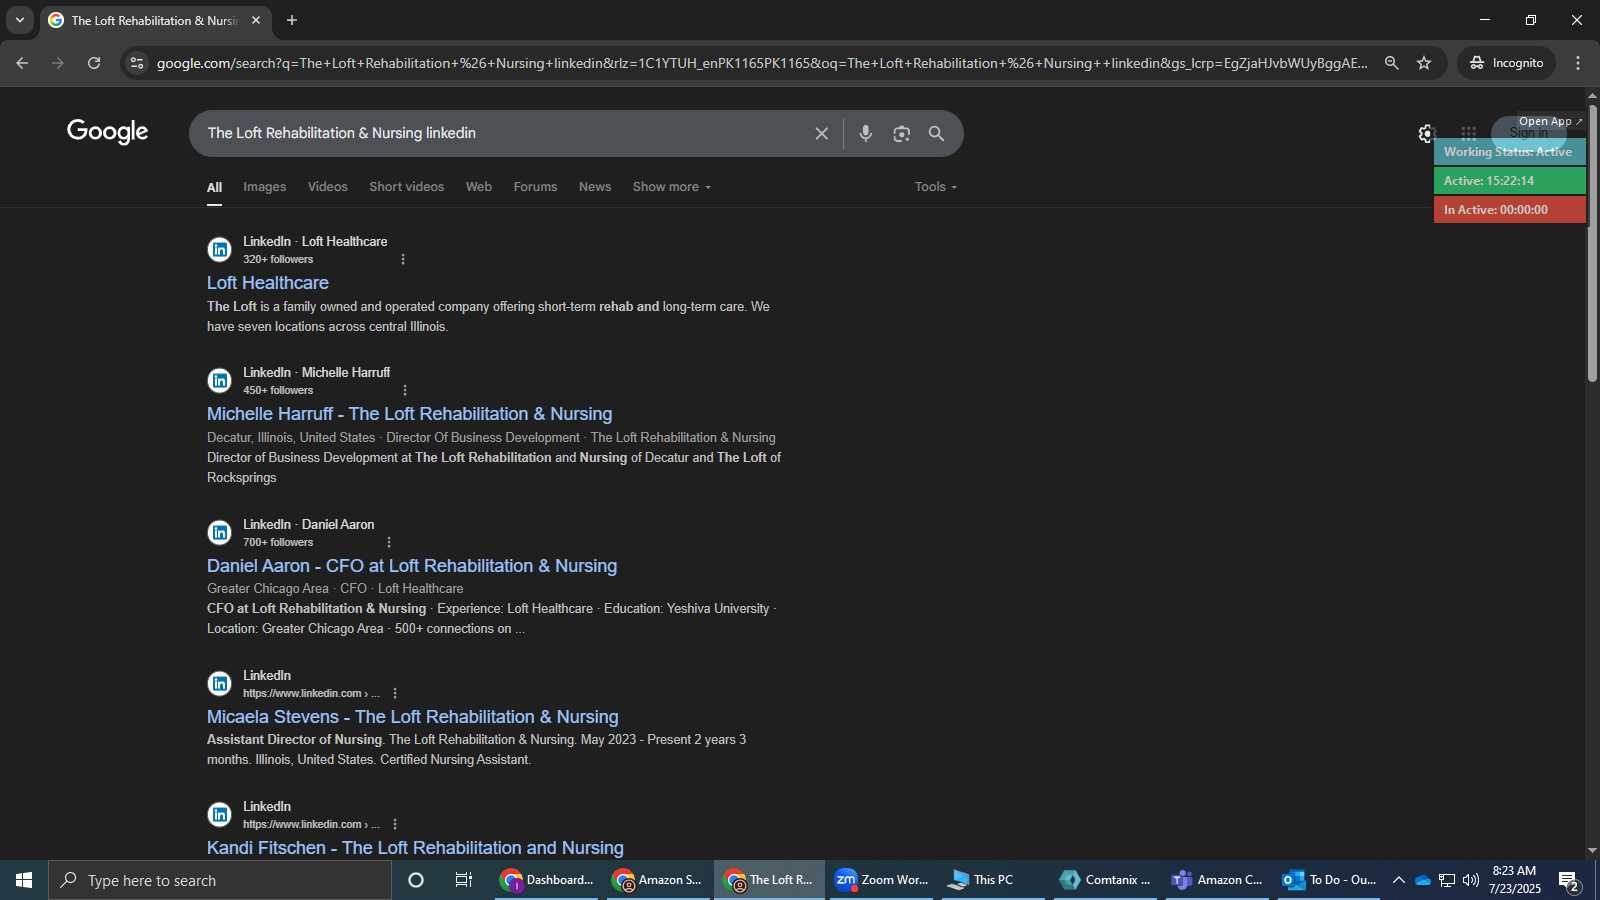Viewport: 1600px width, 900px height.
Task: Open a new browser tab
Action: pos(292,20)
